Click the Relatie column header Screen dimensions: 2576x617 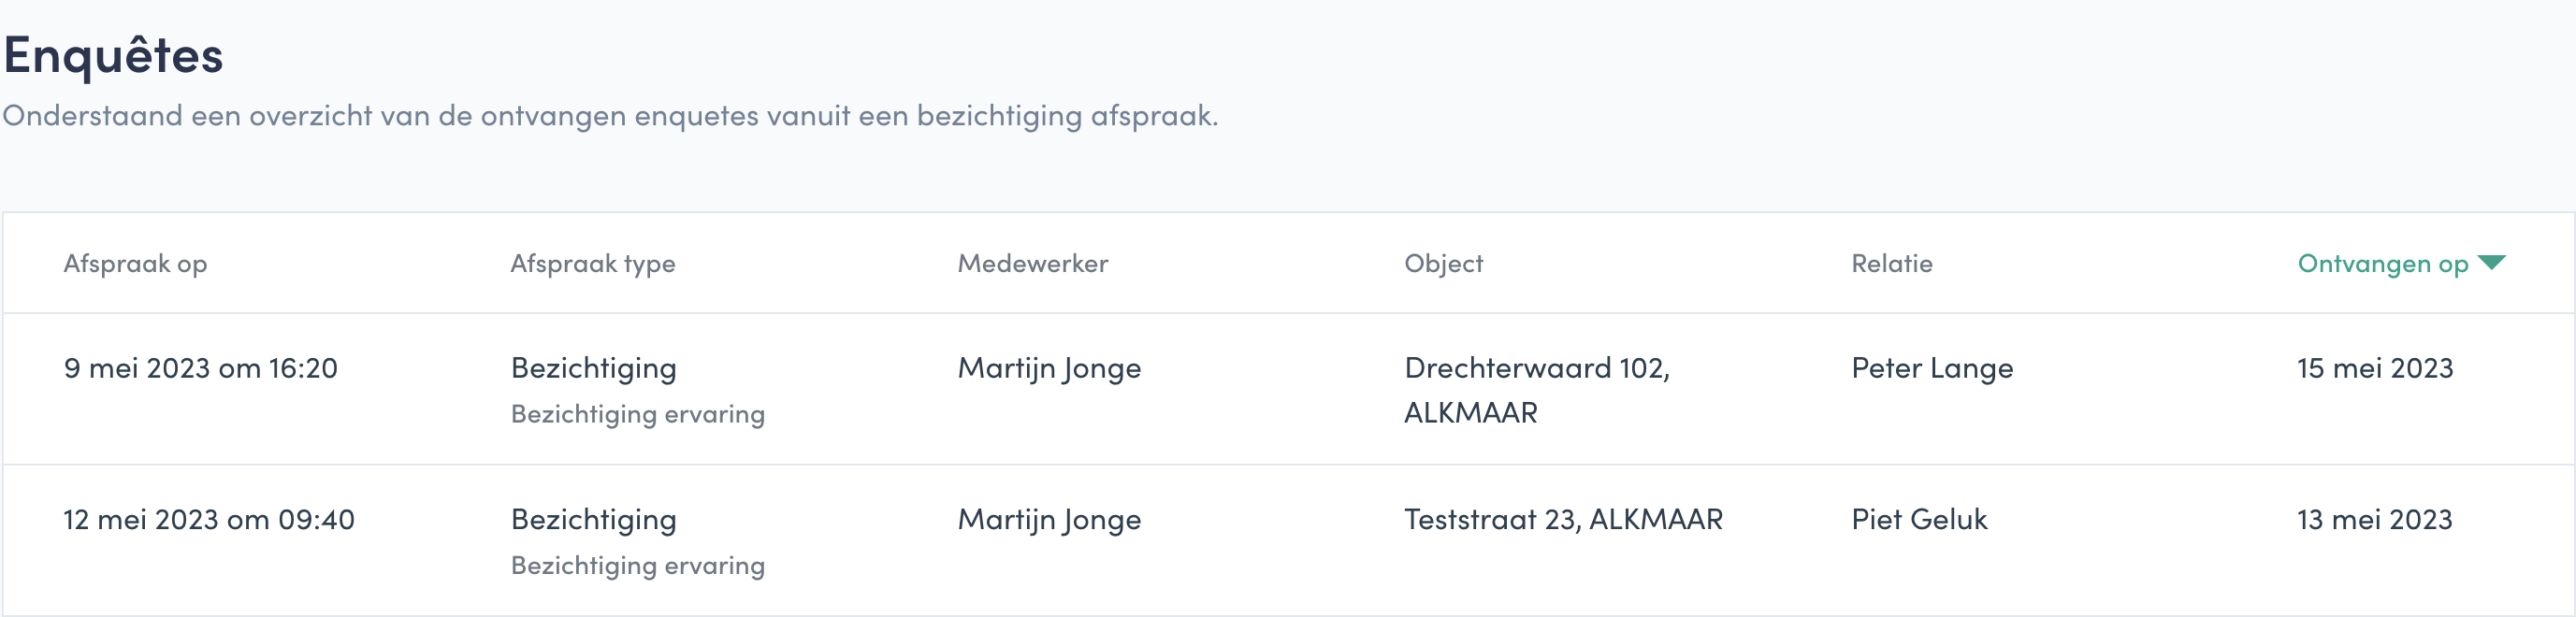coord(1892,264)
